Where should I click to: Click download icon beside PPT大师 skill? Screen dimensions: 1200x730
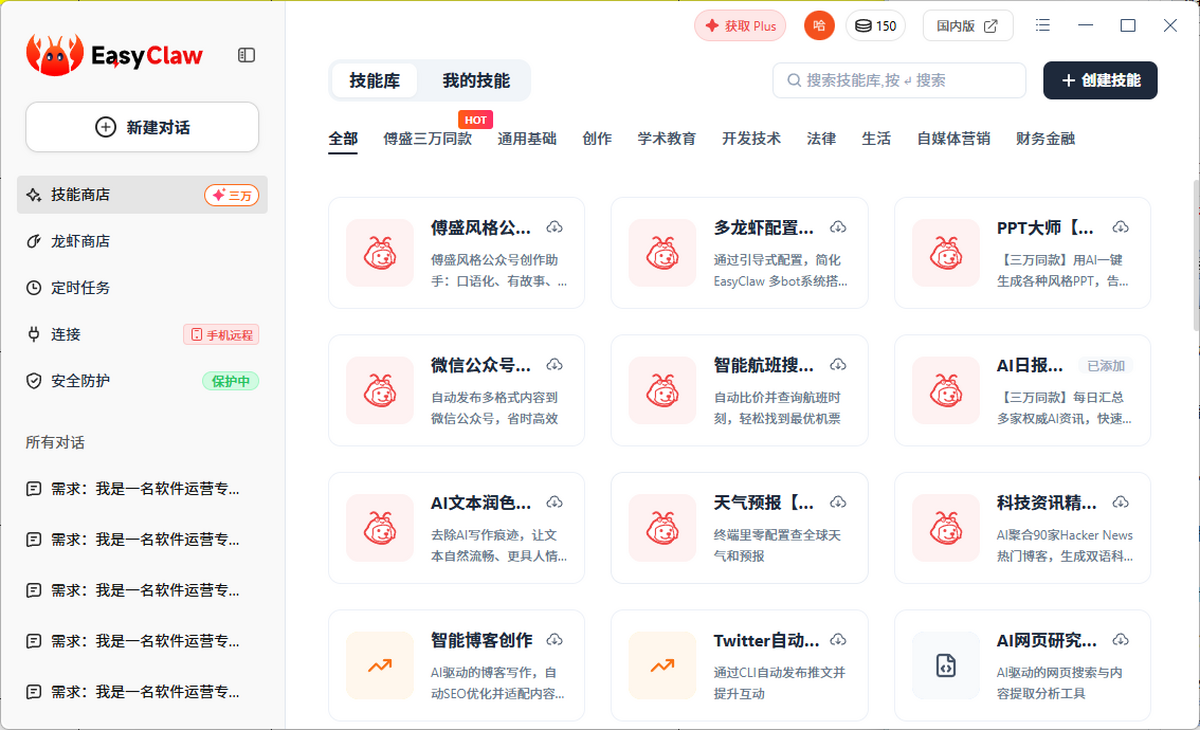tap(1121, 227)
